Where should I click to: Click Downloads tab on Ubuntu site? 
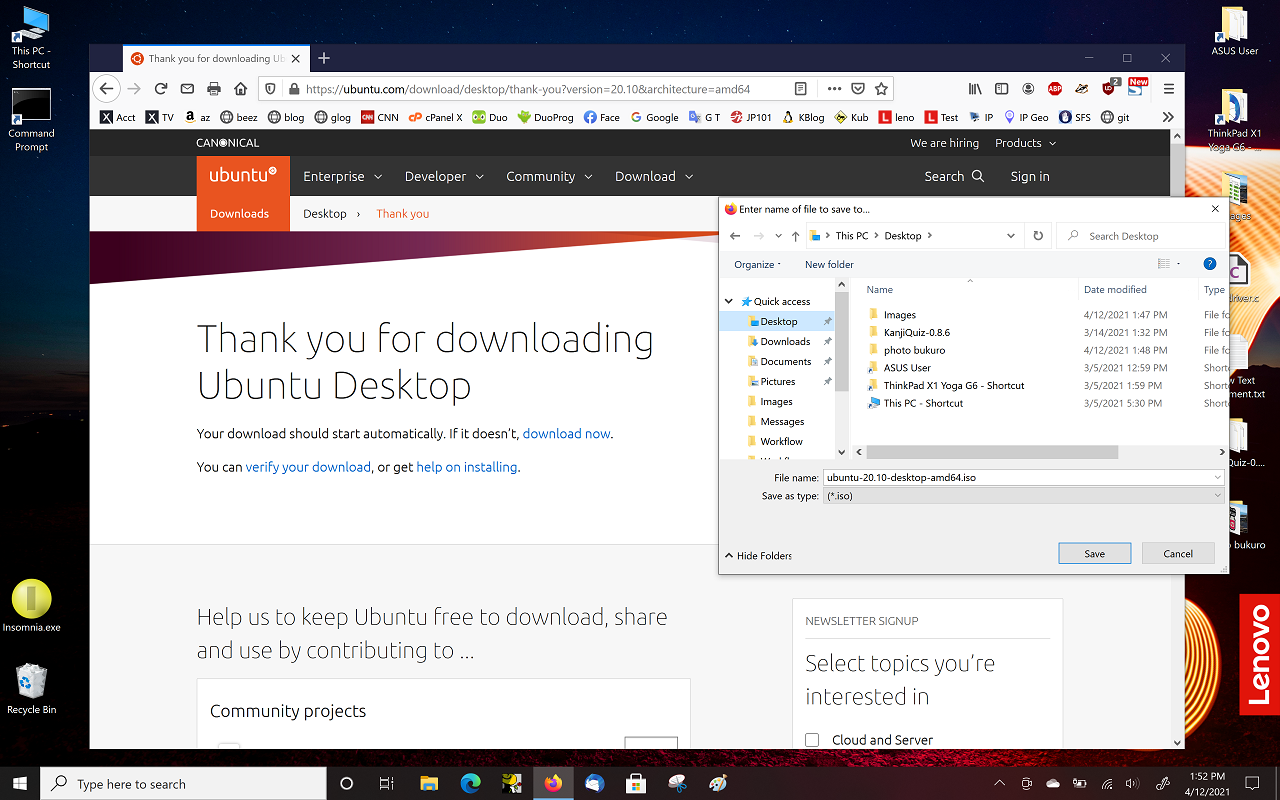[x=240, y=213]
